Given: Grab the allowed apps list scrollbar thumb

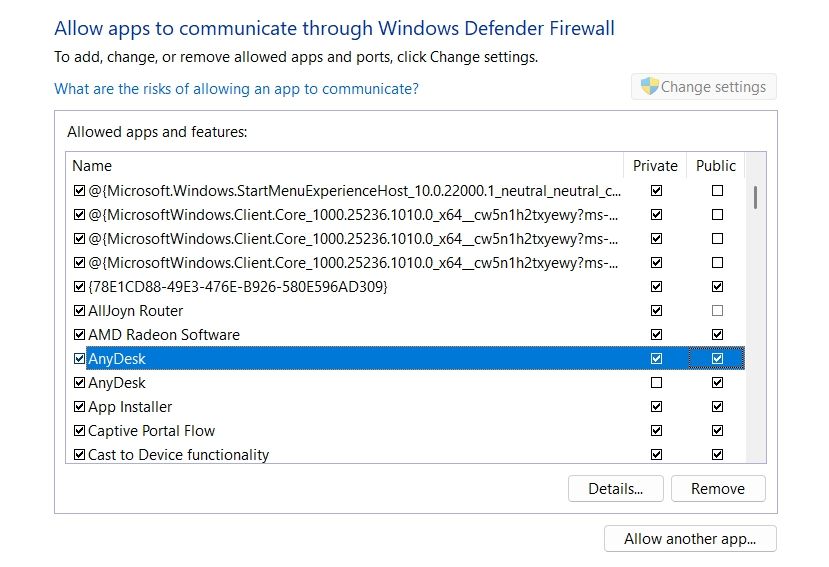Looking at the screenshot, I should tap(756, 197).
